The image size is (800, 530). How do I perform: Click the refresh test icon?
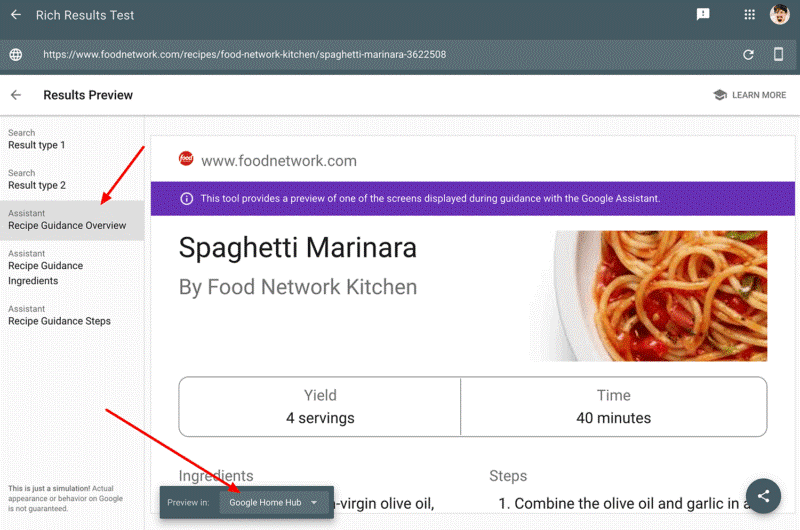748,55
